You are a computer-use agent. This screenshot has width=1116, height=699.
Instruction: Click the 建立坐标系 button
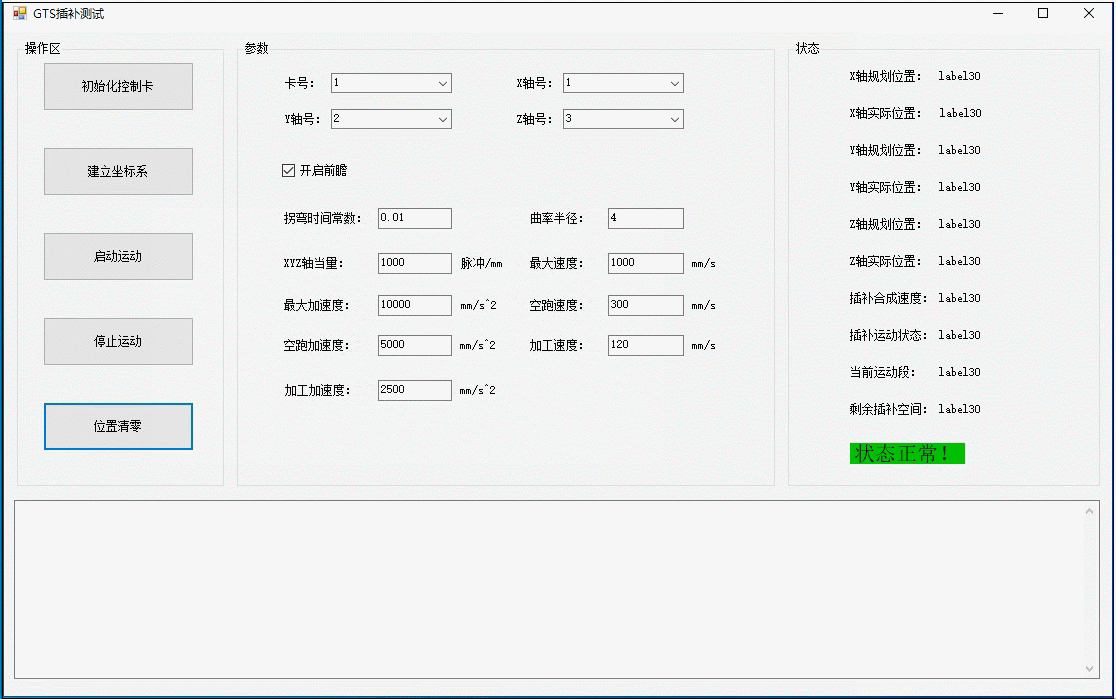tap(118, 171)
